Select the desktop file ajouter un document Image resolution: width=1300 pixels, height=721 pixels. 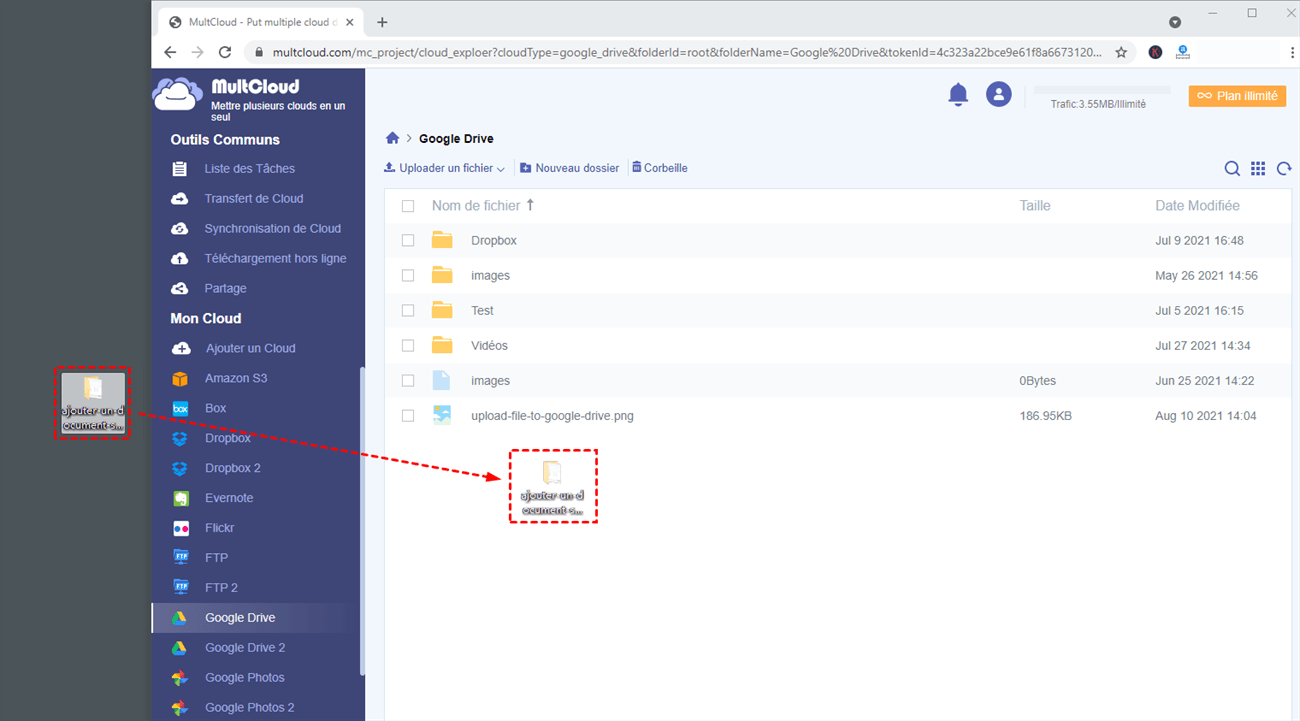[93, 403]
